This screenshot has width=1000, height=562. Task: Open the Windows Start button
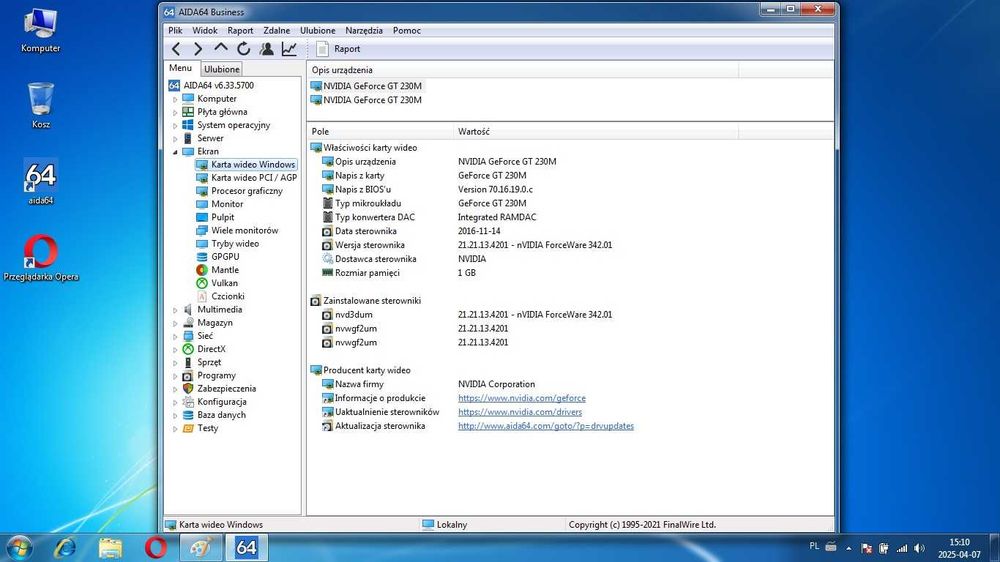tap(18, 547)
